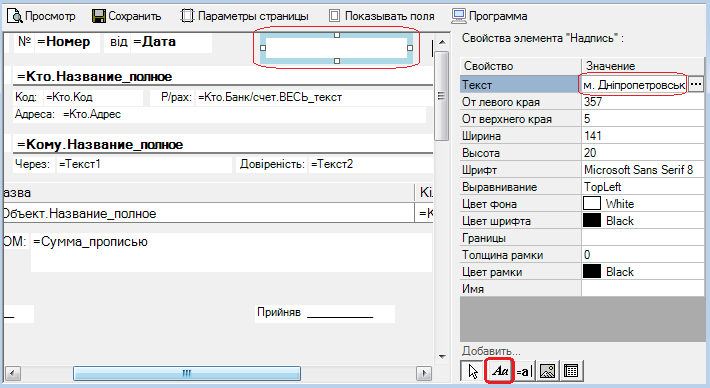710x388 pixels.
Task: Click the Просмотр preview toolbar button
Action: click(x=41, y=16)
